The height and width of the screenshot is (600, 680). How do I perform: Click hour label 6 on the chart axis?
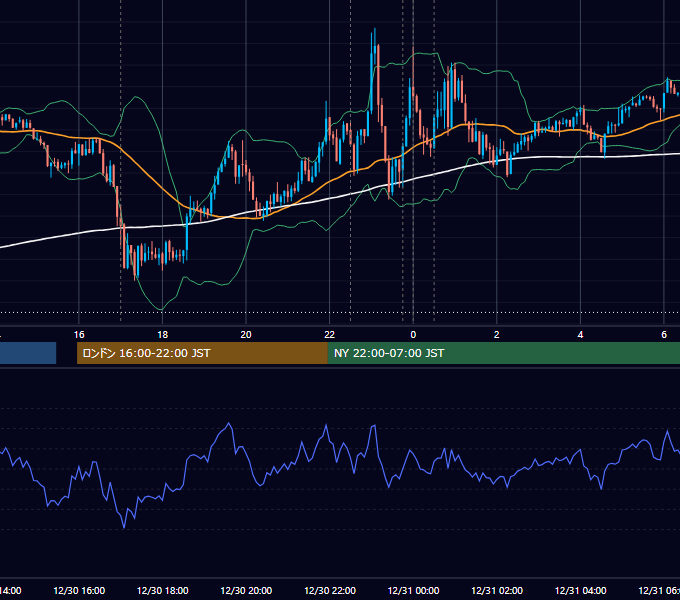(664, 335)
